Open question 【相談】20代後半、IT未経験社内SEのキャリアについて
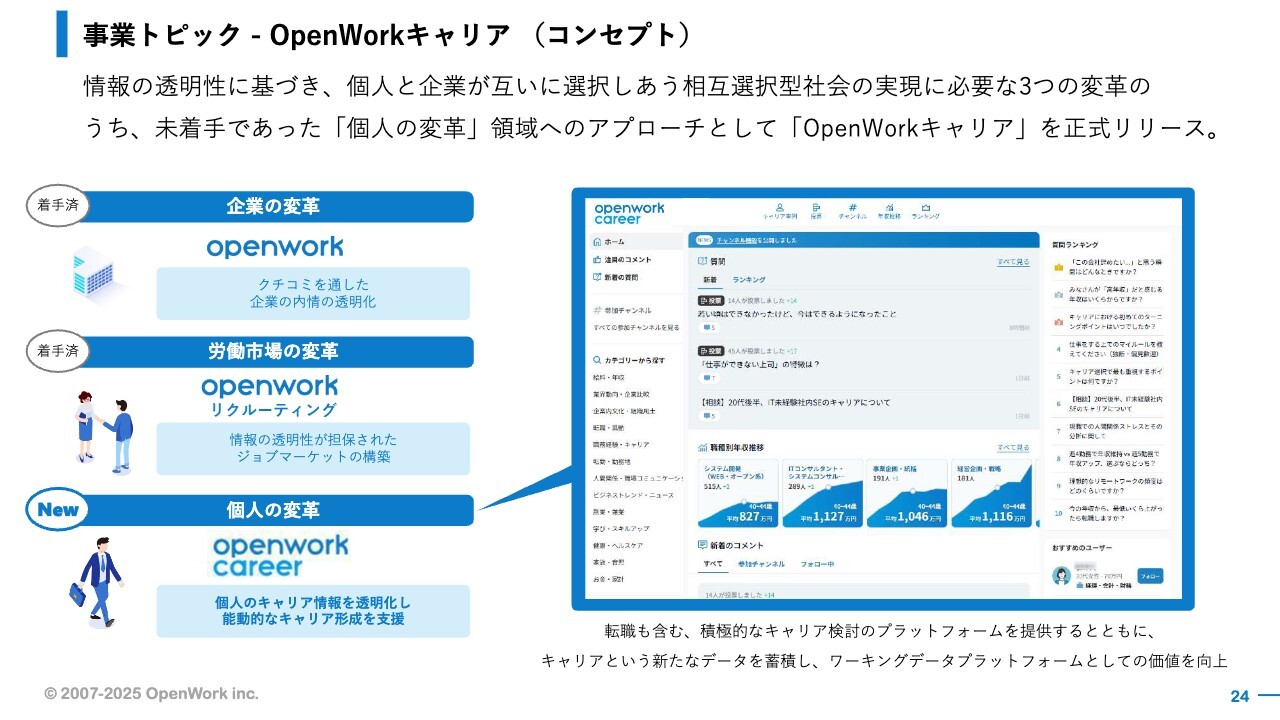The image size is (1280, 720). pyautogui.click(x=796, y=402)
